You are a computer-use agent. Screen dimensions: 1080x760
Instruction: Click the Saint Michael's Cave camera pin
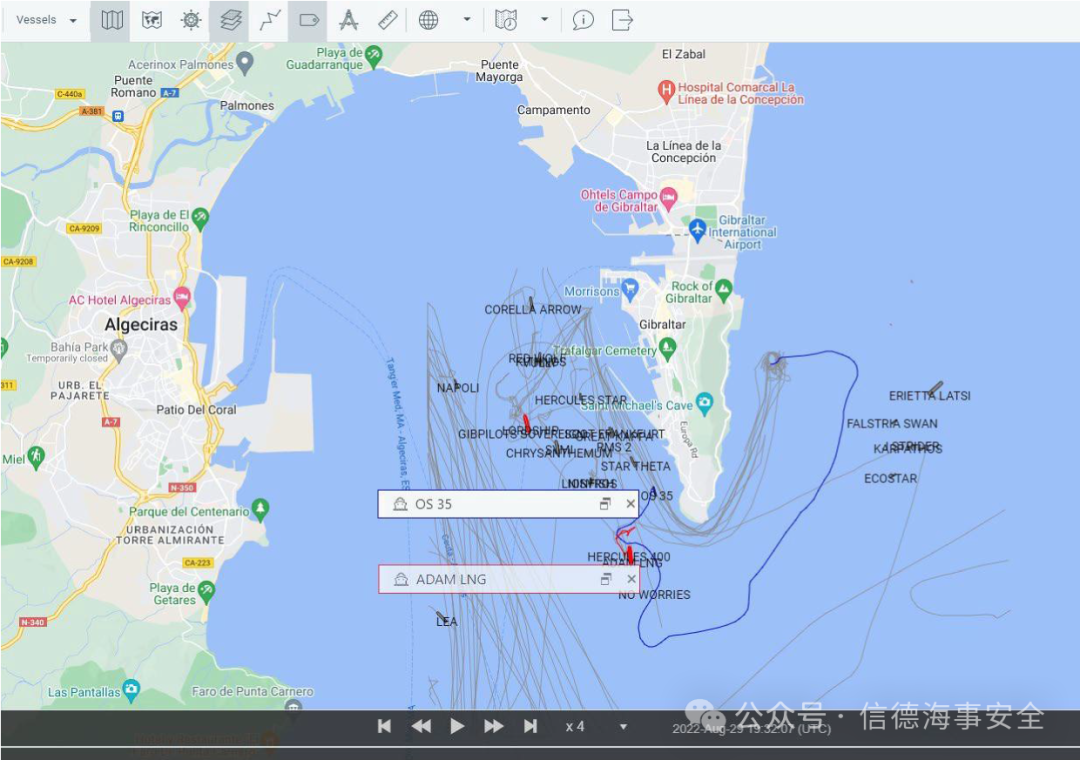(x=704, y=403)
